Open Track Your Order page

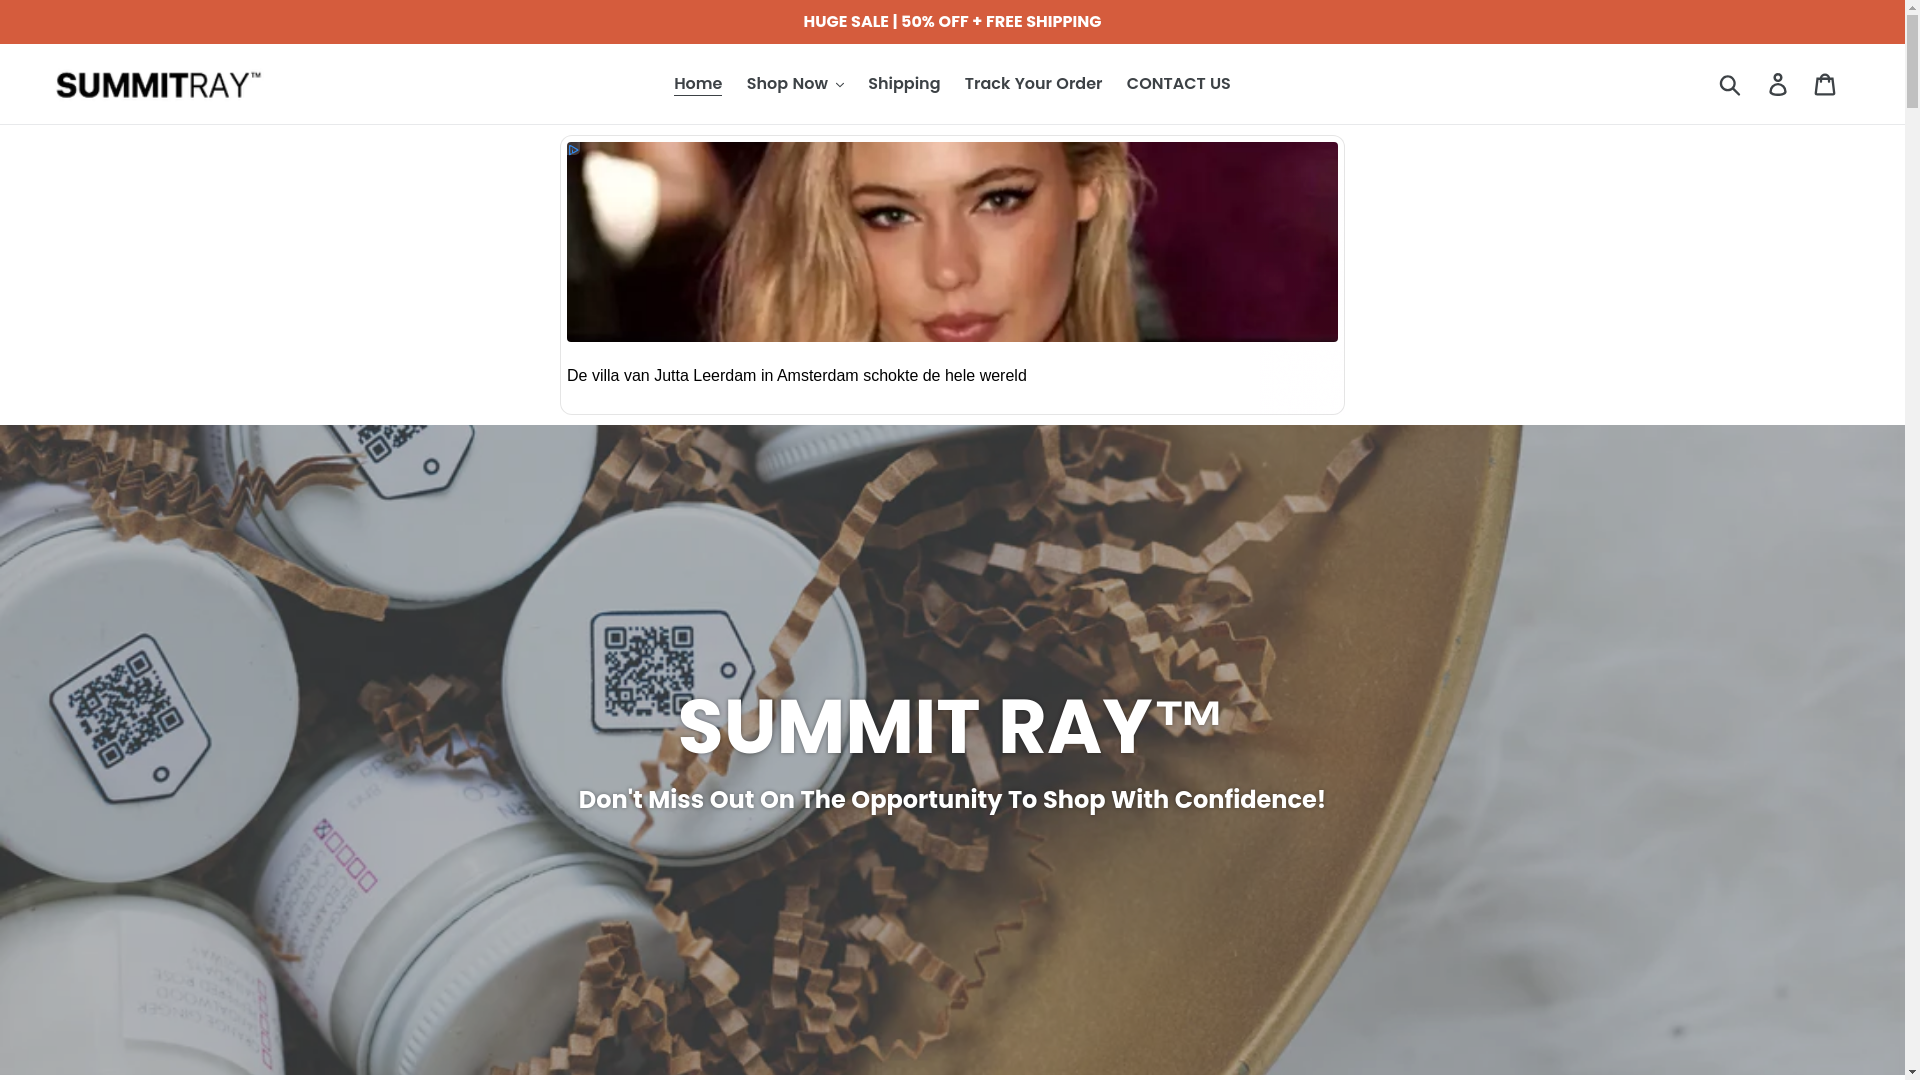point(1033,84)
